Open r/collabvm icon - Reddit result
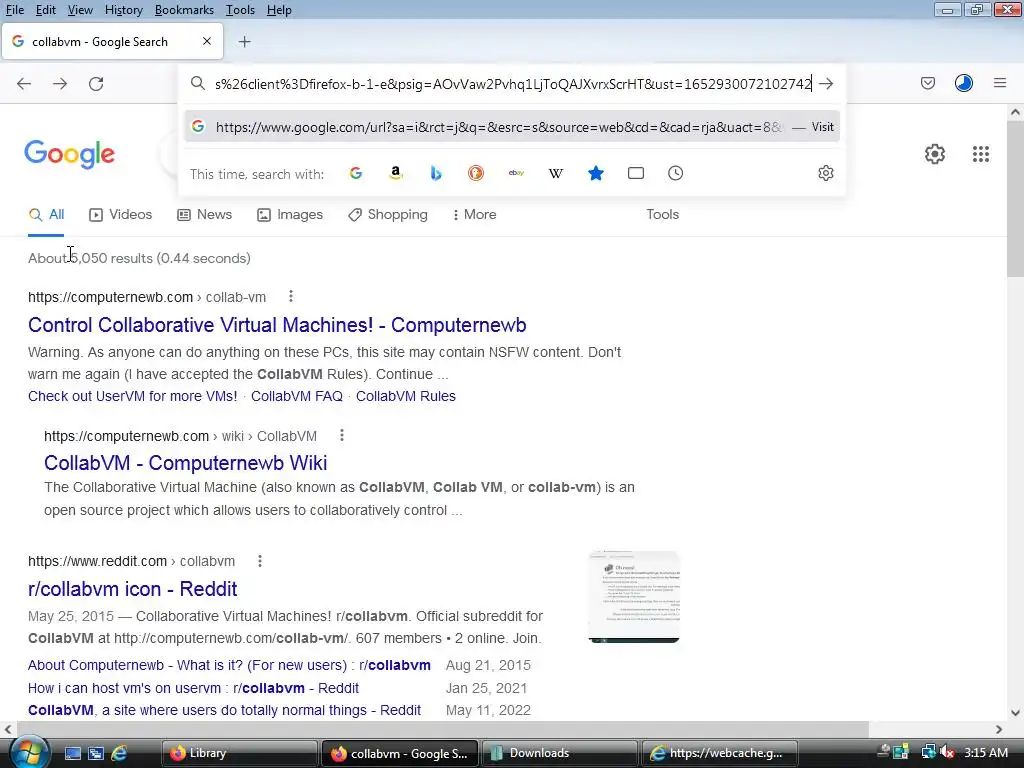The image size is (1024, 768). coord(133,588)
